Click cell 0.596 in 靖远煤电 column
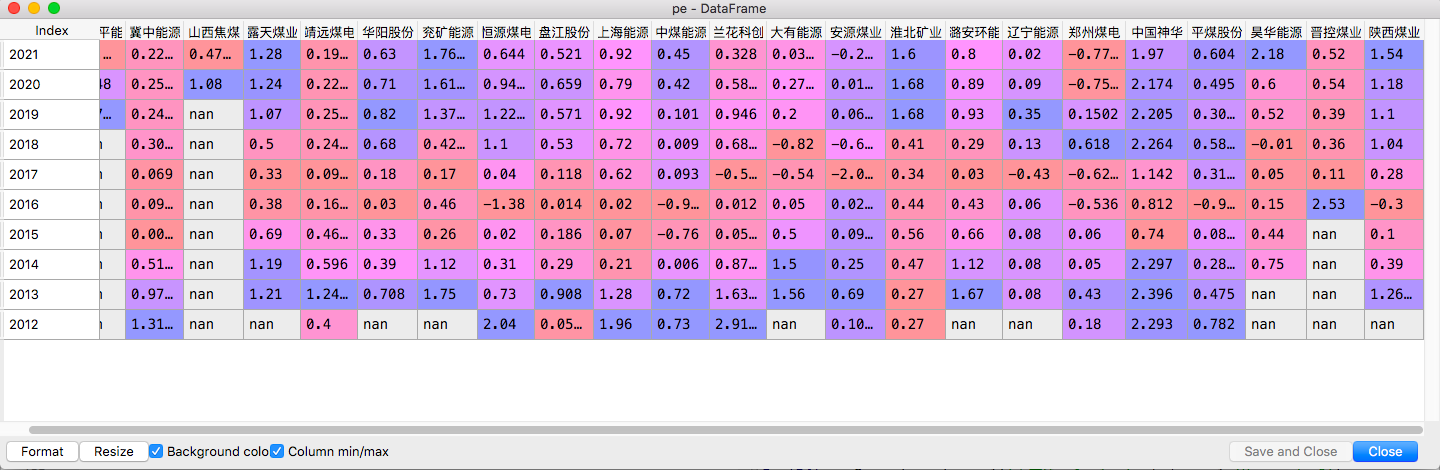Screen dimensions: 1440x470 coord(330,265)
